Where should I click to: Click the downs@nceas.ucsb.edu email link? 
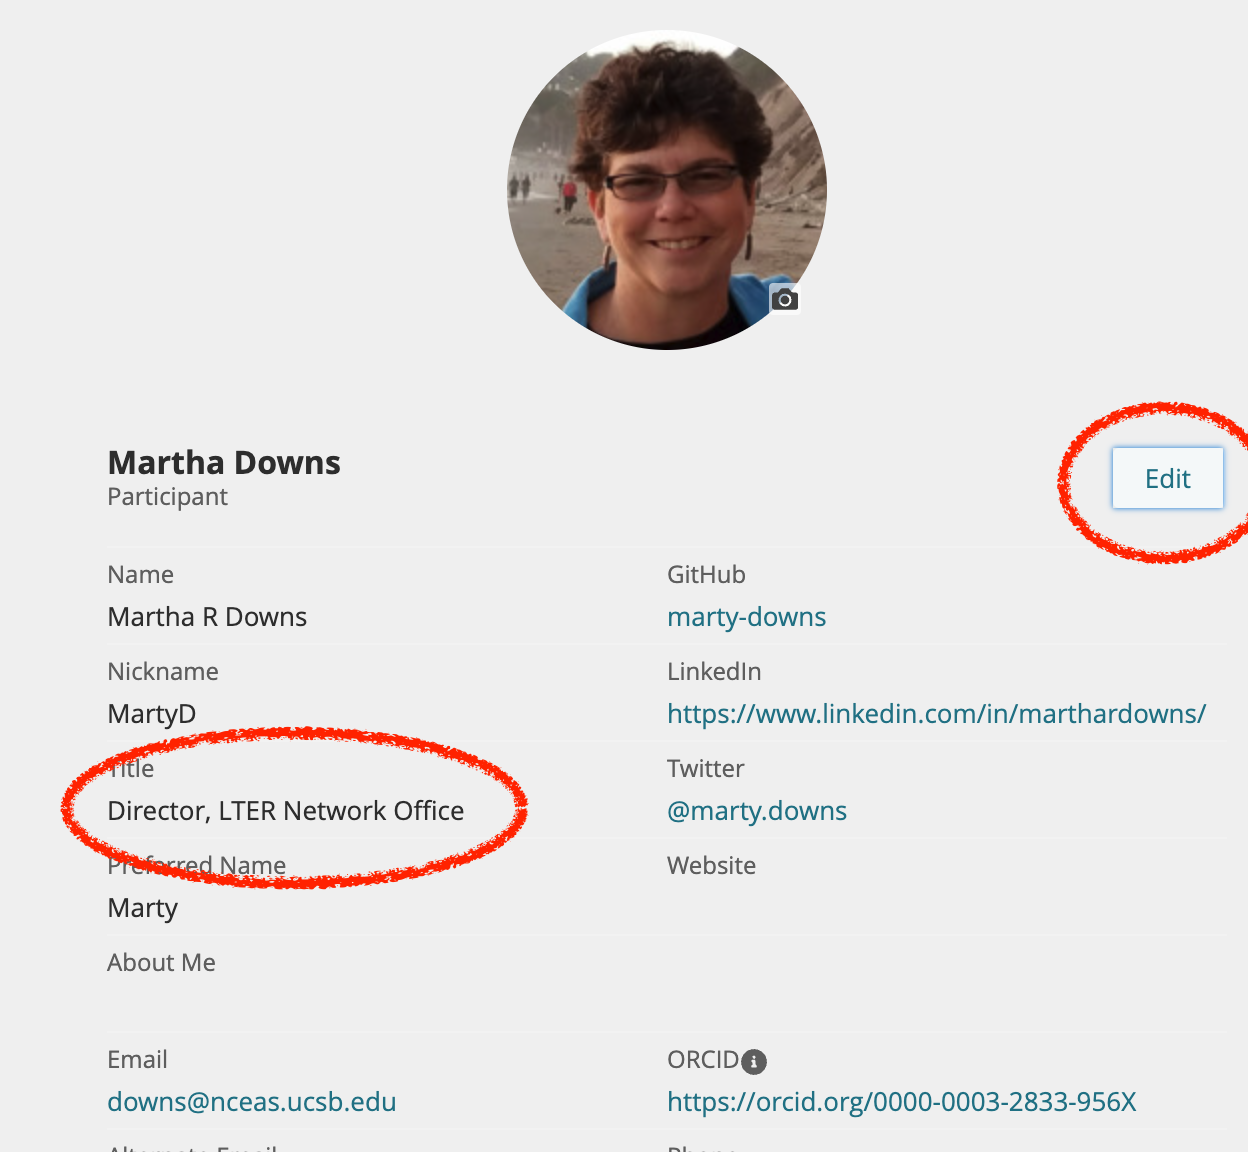click(x=252, y=1102)
